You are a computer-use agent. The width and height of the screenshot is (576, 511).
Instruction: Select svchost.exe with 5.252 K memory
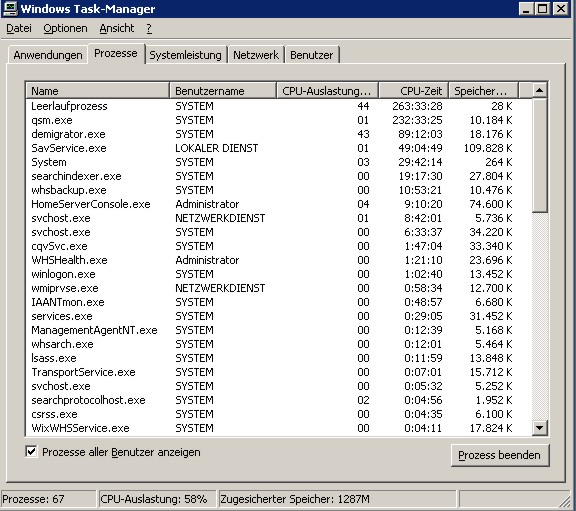tap(278, 386)
